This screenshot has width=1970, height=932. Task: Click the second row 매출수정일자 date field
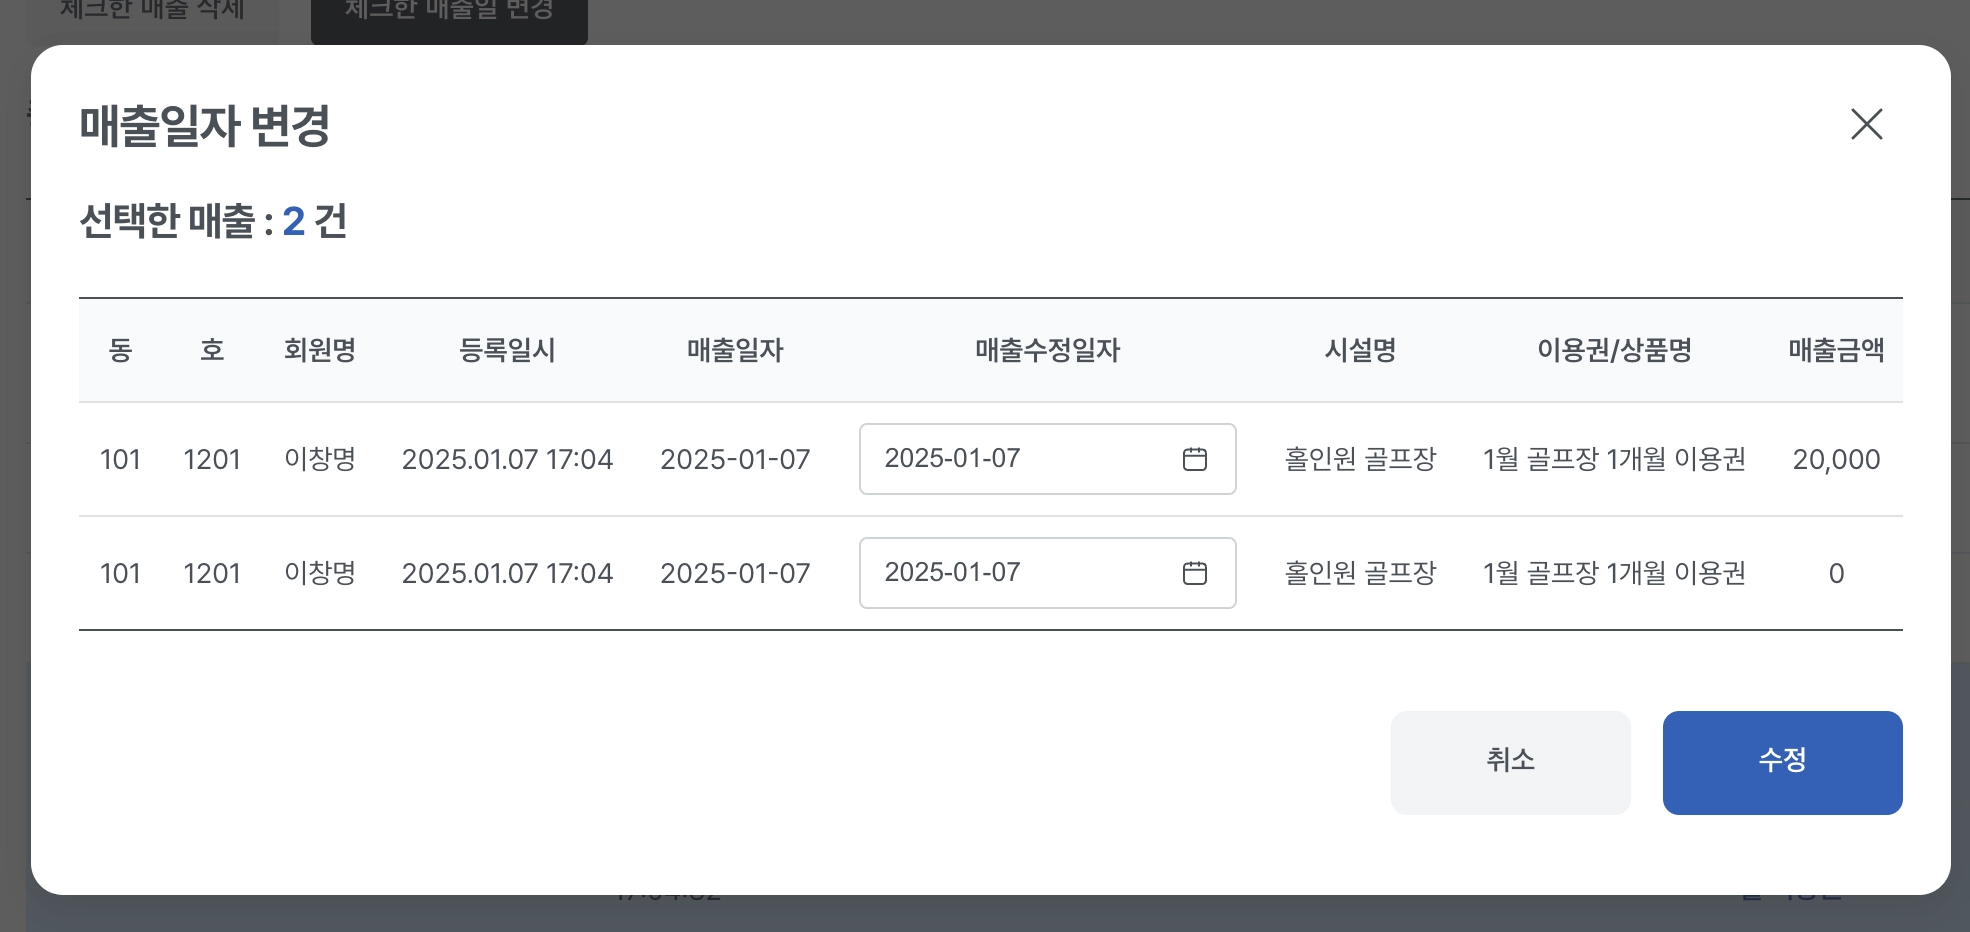point(1010,573)
